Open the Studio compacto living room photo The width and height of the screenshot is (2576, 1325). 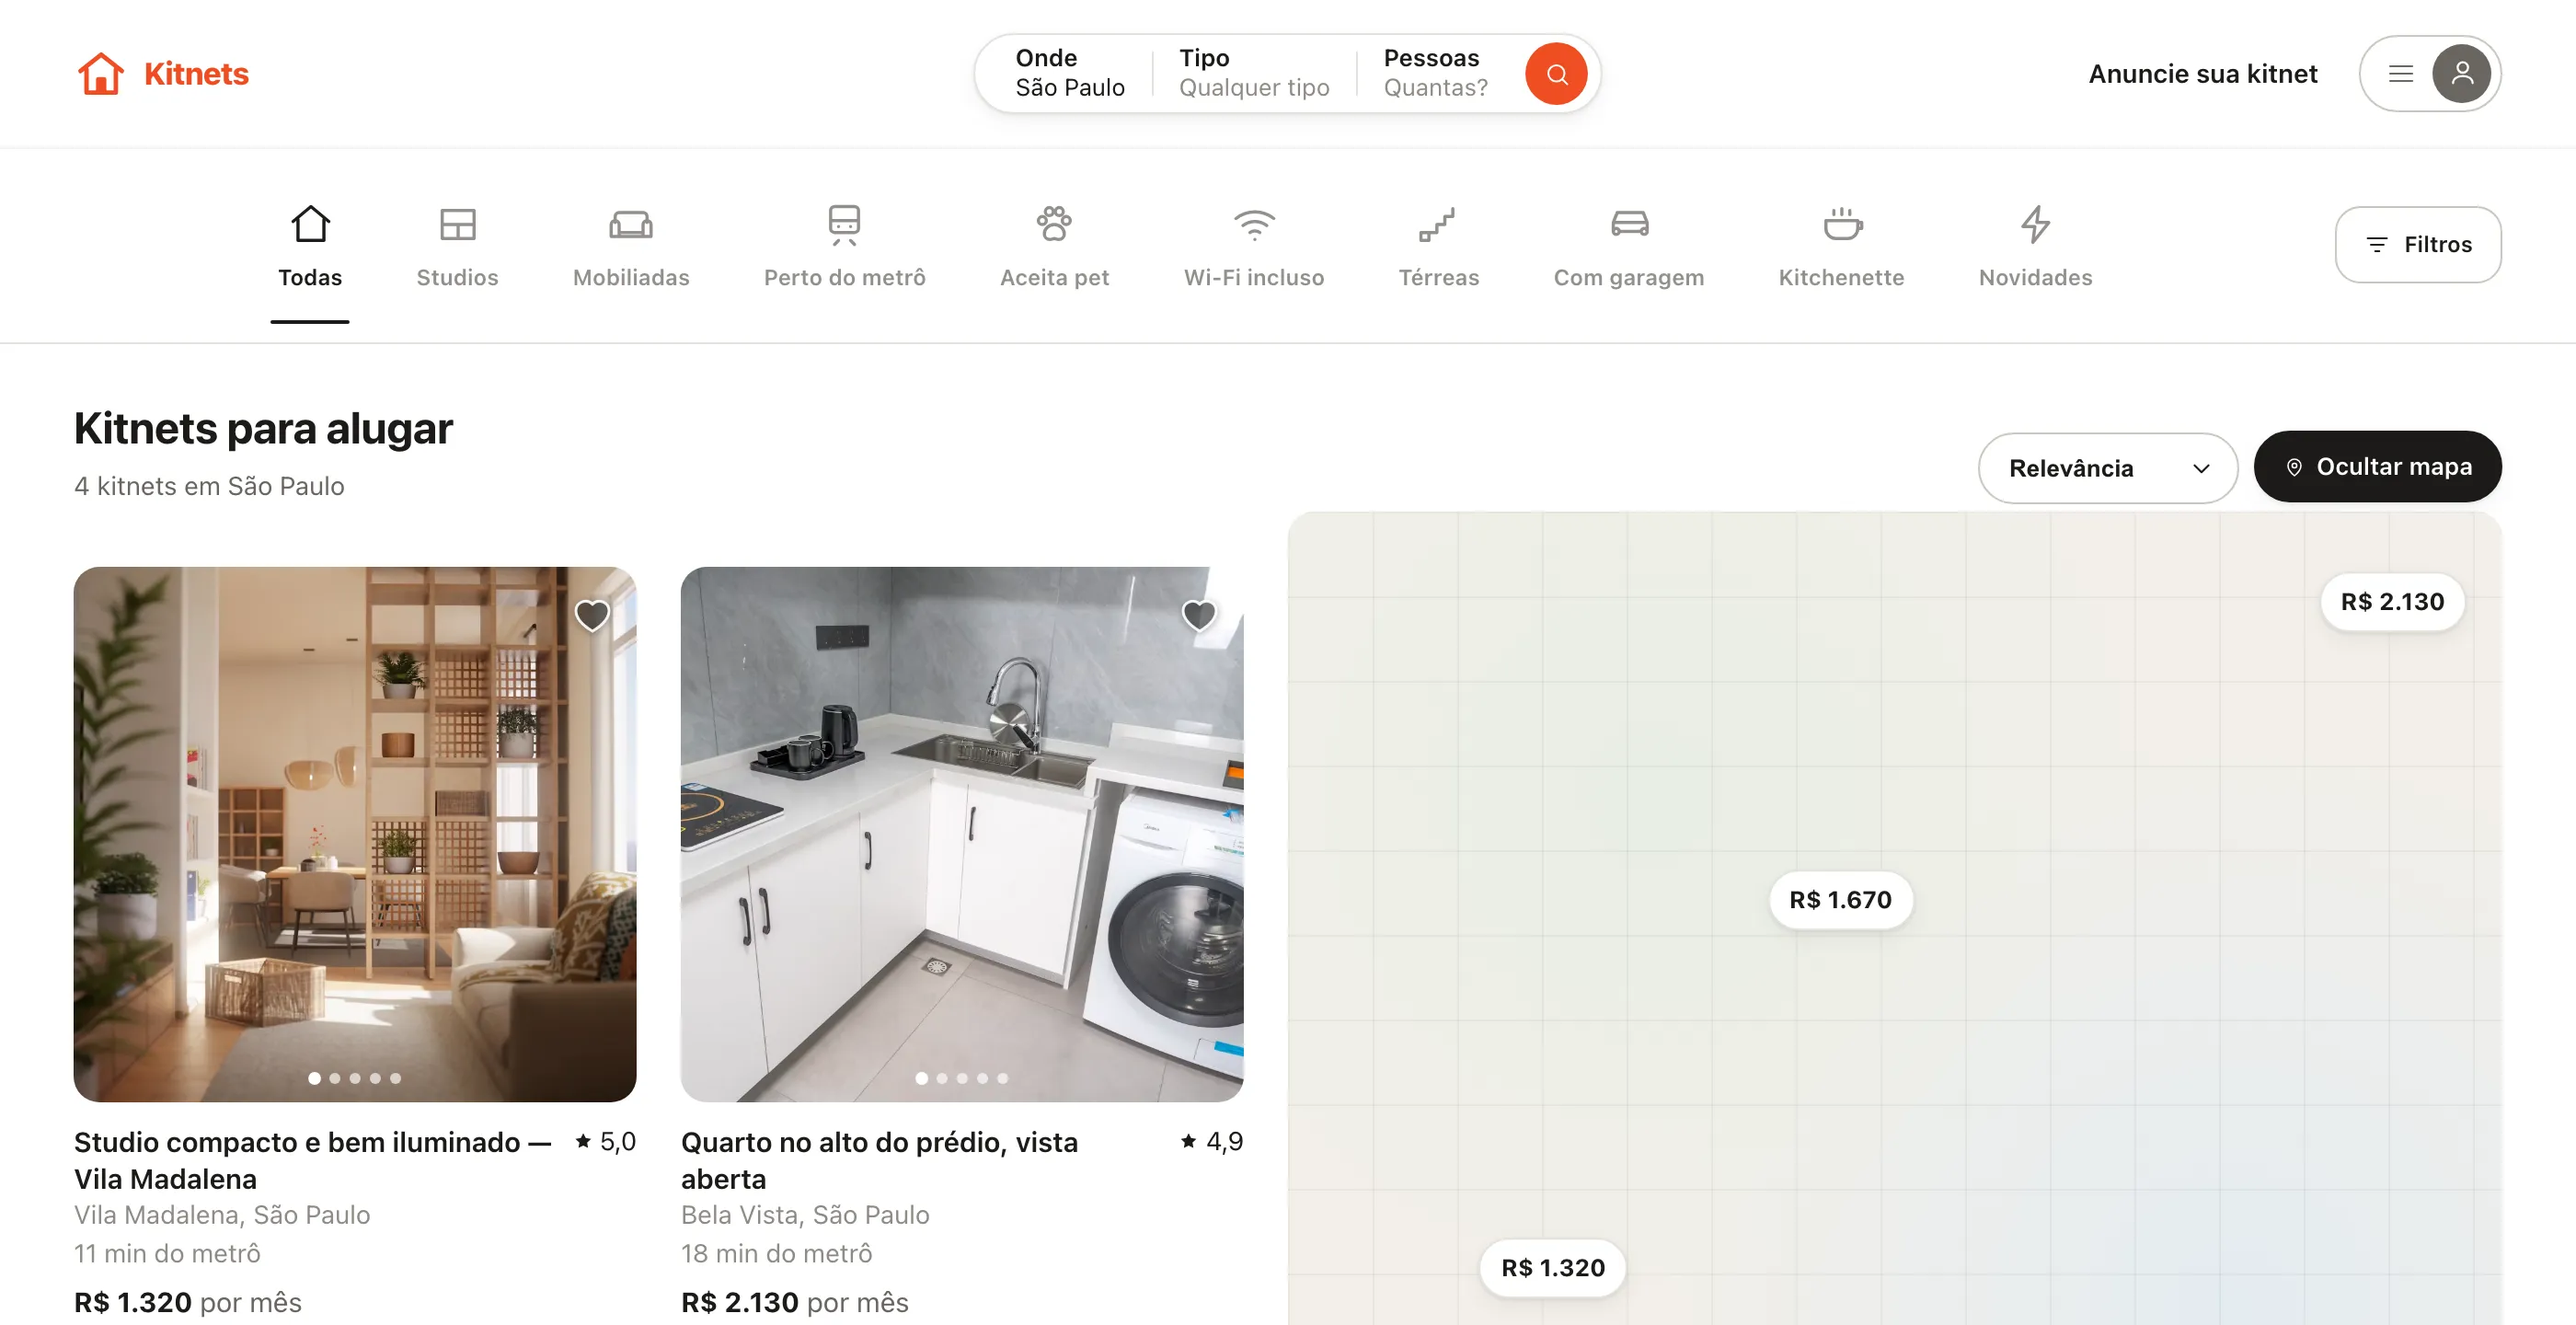(x=355, y=834)
